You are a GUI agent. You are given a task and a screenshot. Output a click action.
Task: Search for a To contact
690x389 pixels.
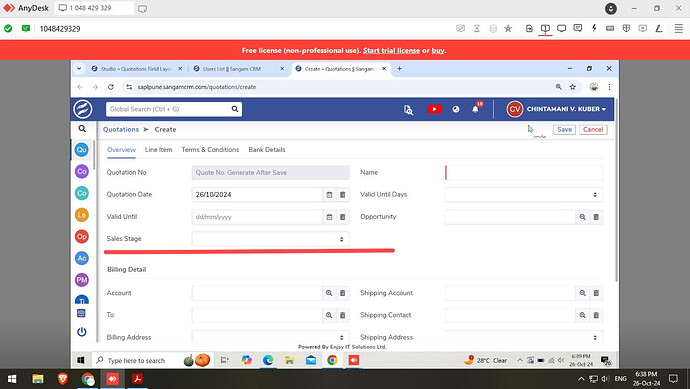[x=329, y=315]
